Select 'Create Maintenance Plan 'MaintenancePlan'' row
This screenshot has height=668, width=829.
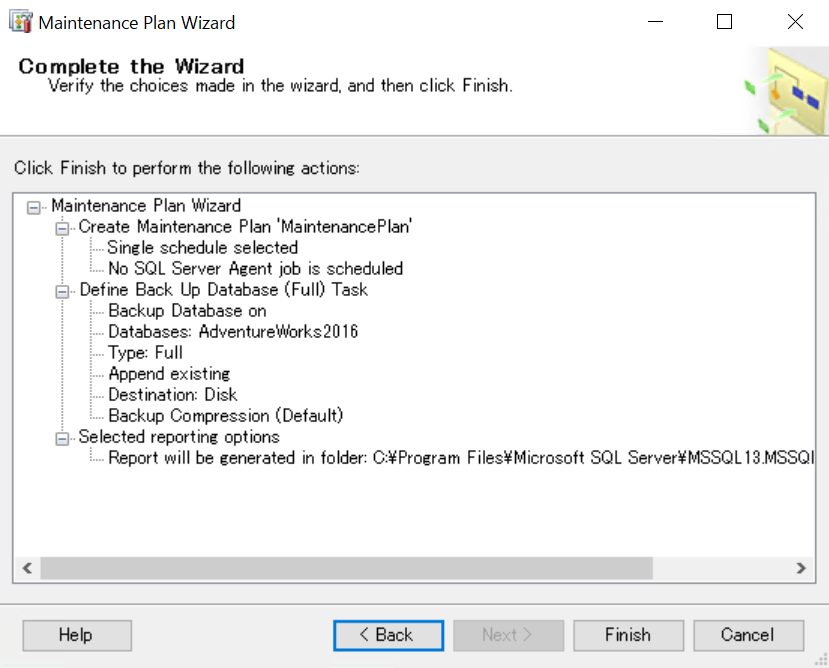(x=245, y=226)
